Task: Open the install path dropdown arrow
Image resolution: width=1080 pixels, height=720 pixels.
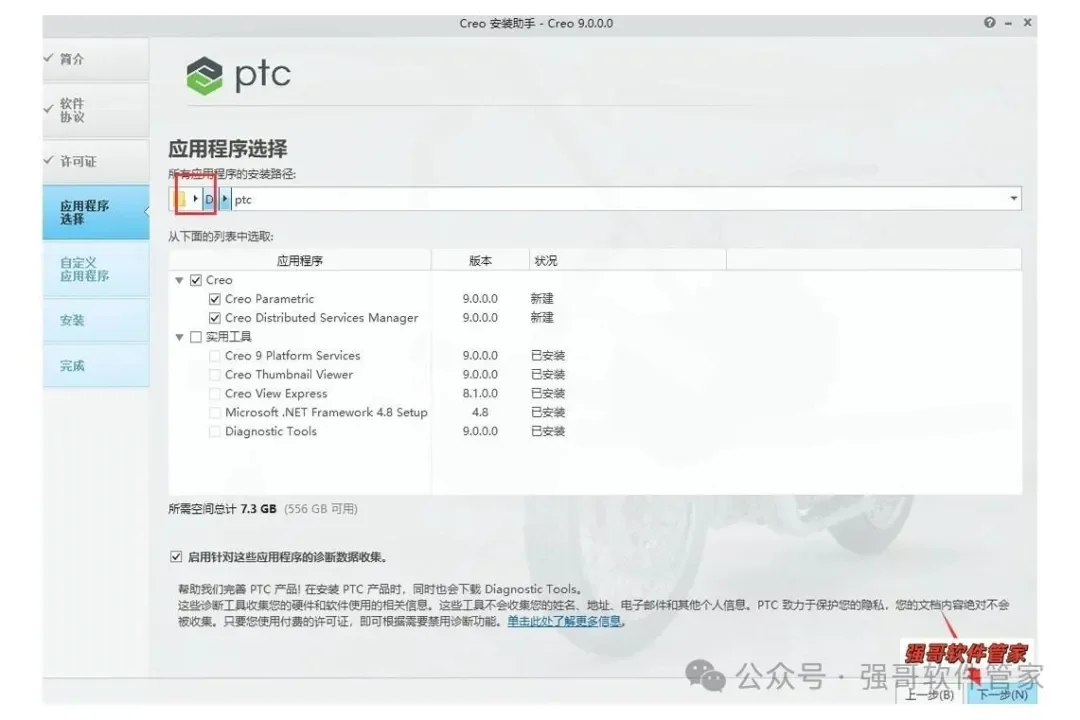Action: (x=1013, y=198)
